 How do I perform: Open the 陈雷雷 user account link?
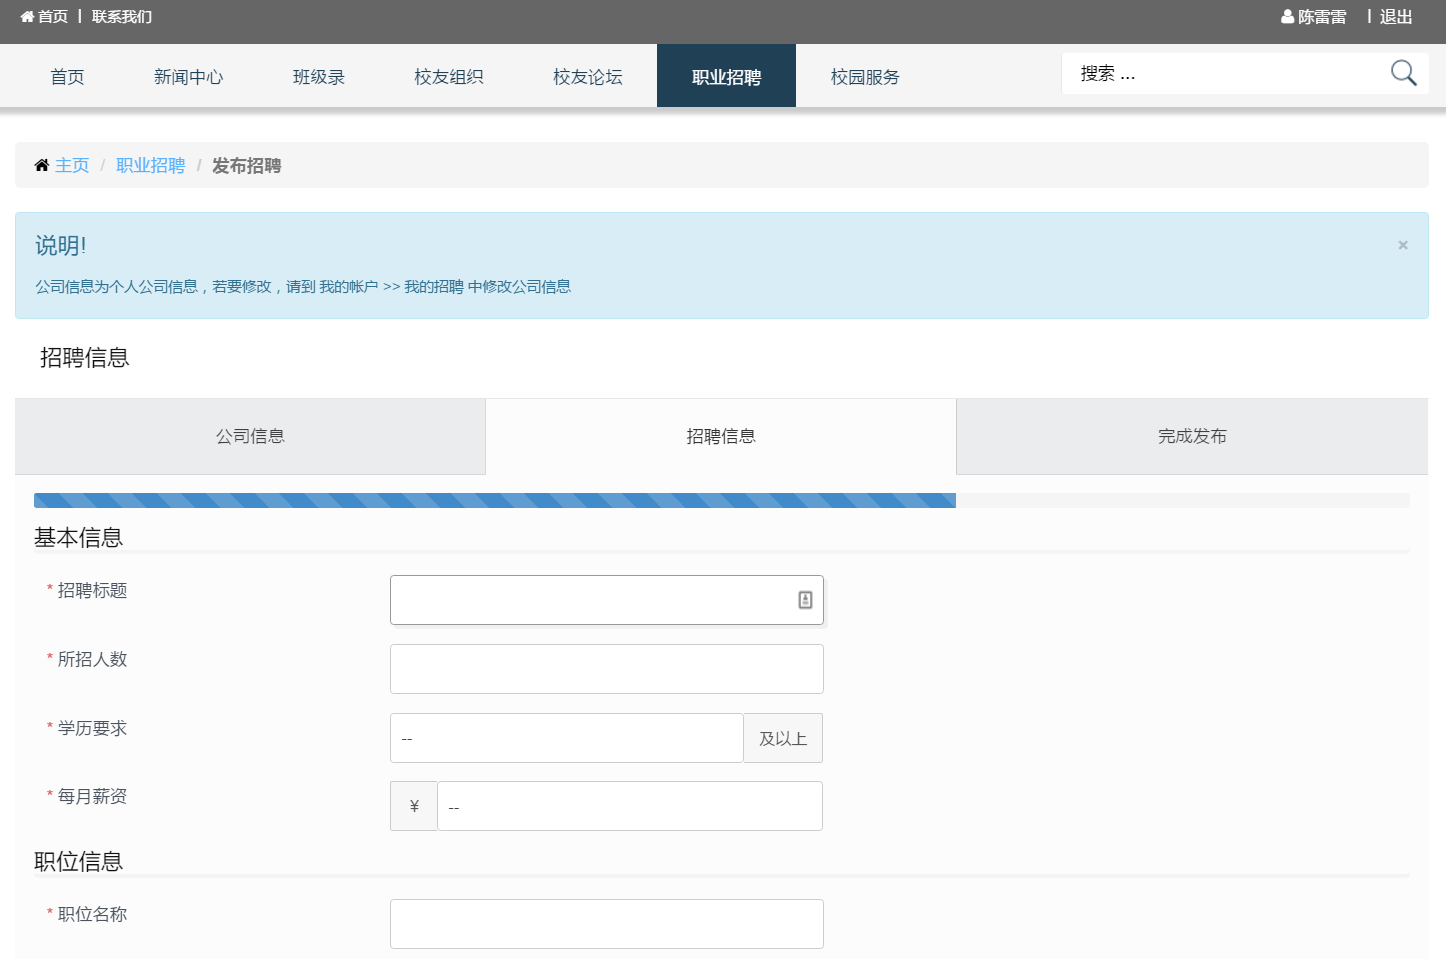click(1322, 17)
